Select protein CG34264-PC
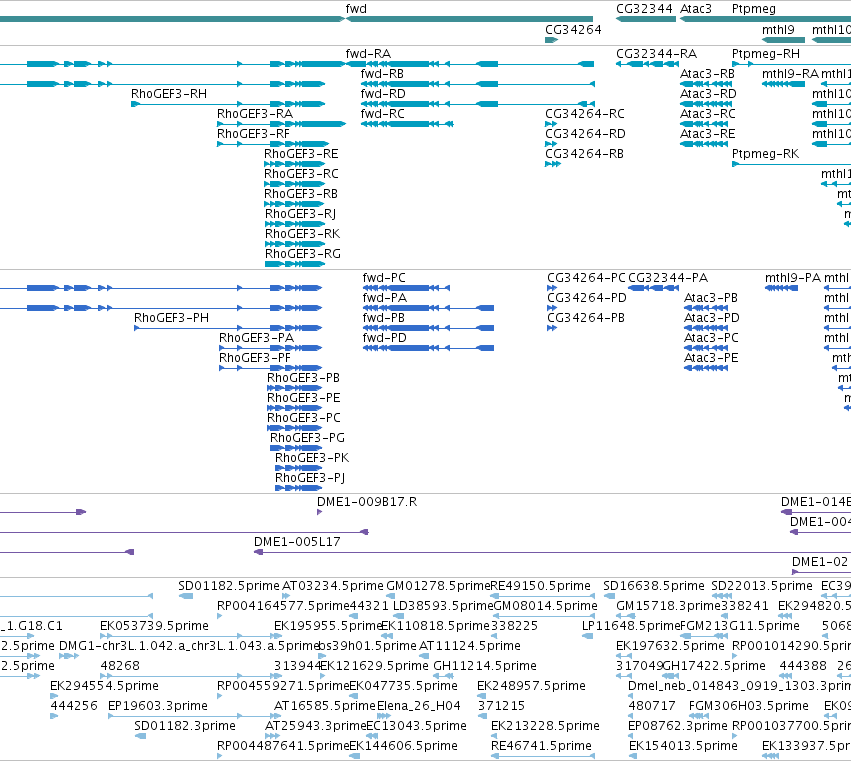Image resolution: width=851 pixels, height=761 pixels. [x=552, y=288]
